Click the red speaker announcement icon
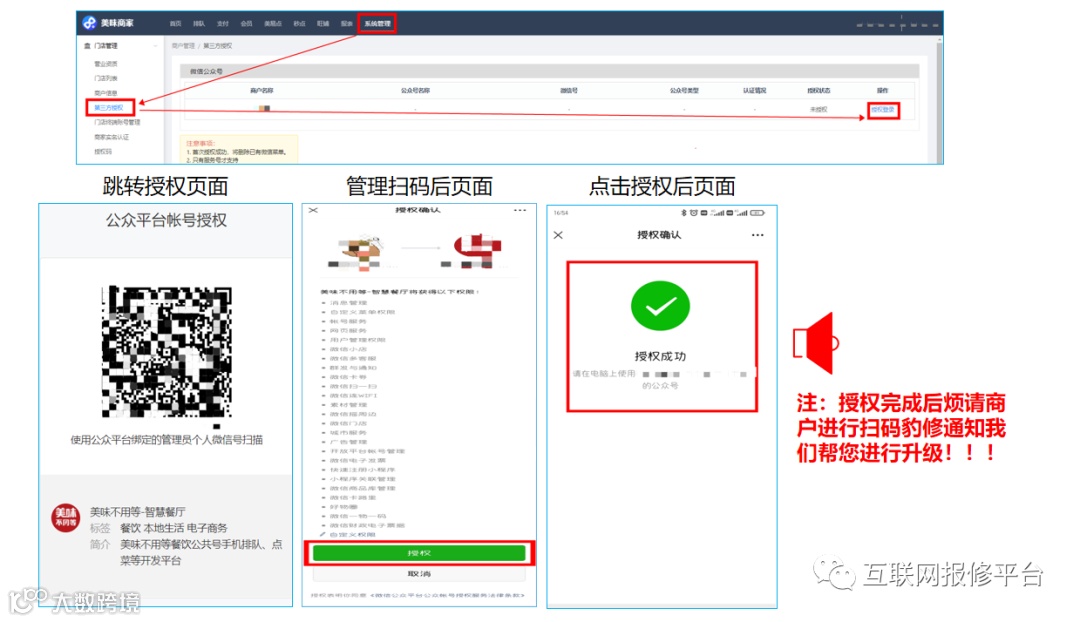 pos(816,343)
